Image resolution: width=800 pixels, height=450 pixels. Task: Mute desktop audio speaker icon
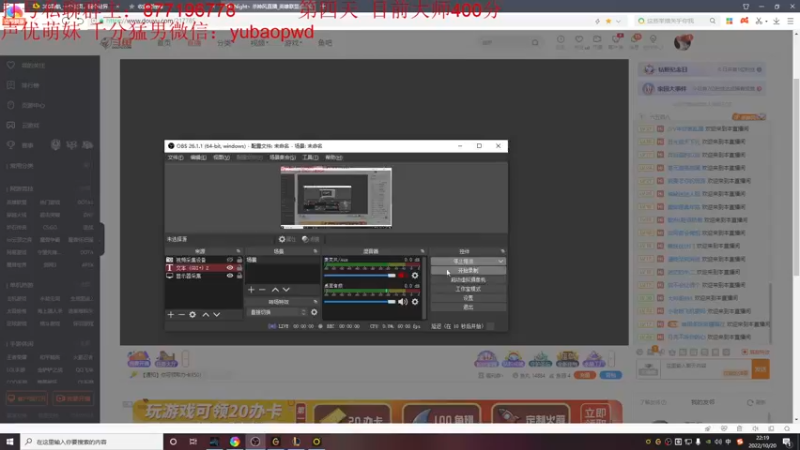pyautogui.click(x=403, y=302)
